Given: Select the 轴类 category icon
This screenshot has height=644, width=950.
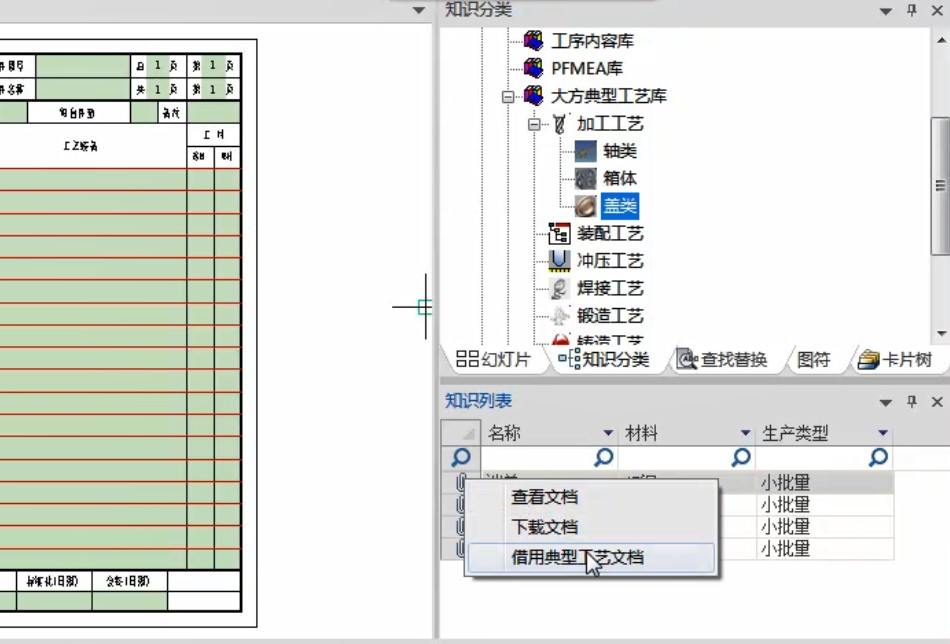Looking at the screenshot, I should pos(584,152).
